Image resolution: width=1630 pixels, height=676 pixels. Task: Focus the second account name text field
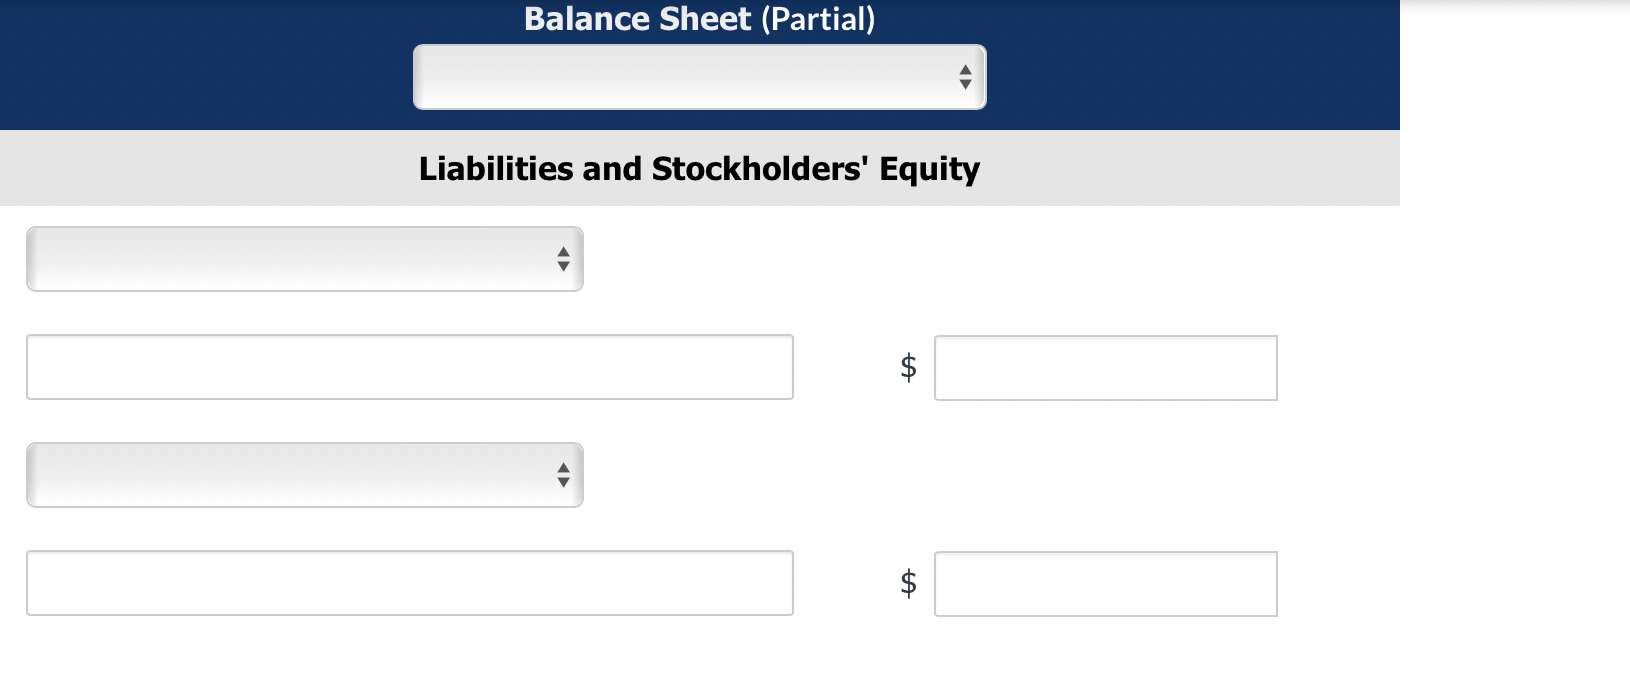410,583
